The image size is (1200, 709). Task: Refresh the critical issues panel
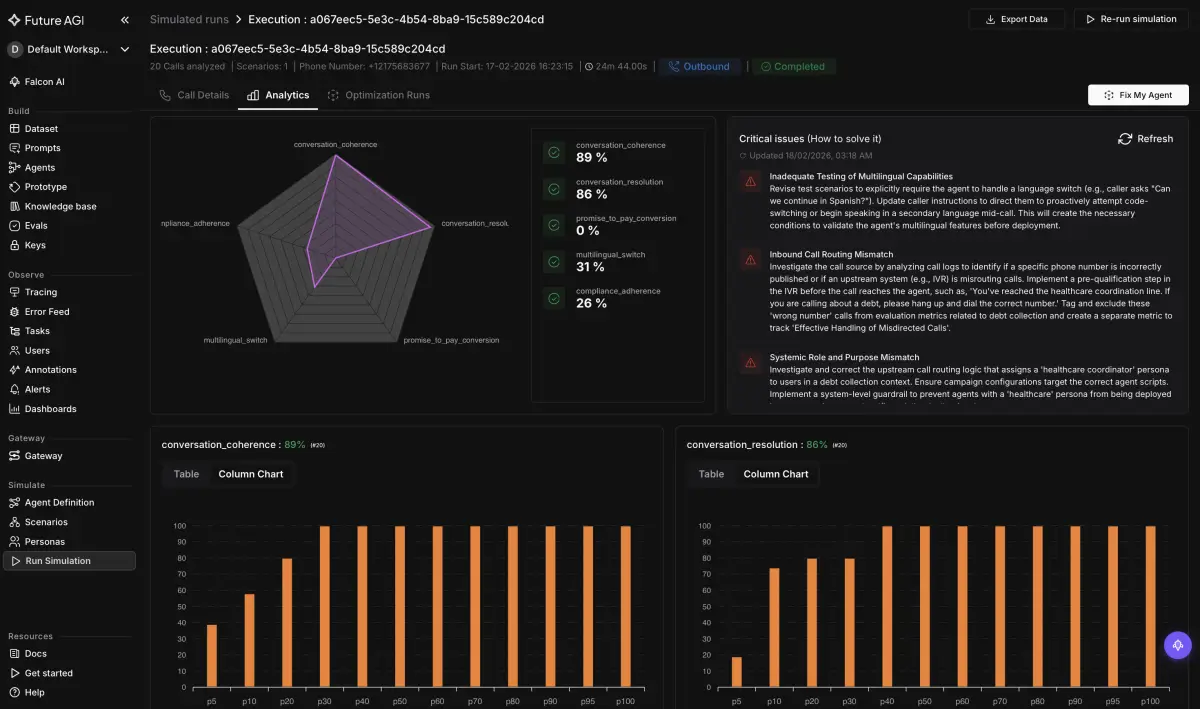tap(1145, 139)
